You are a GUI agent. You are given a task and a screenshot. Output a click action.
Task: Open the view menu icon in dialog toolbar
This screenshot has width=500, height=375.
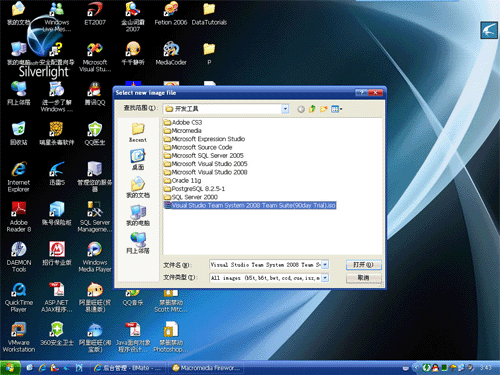click(x=336, y=109)
